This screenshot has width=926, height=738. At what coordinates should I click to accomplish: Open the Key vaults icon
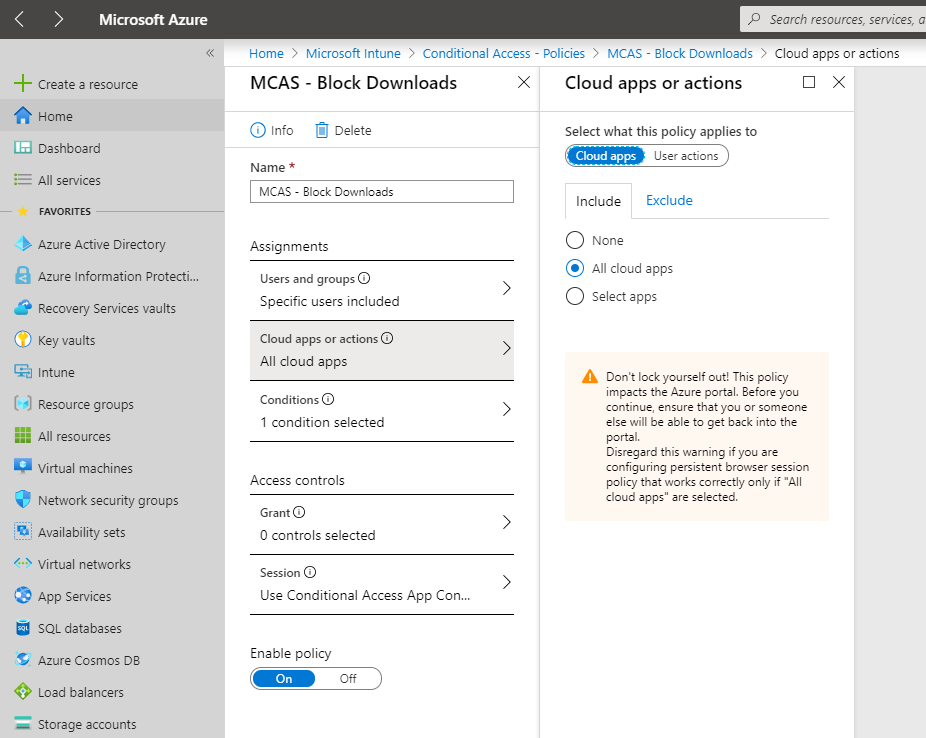point(22,339)
